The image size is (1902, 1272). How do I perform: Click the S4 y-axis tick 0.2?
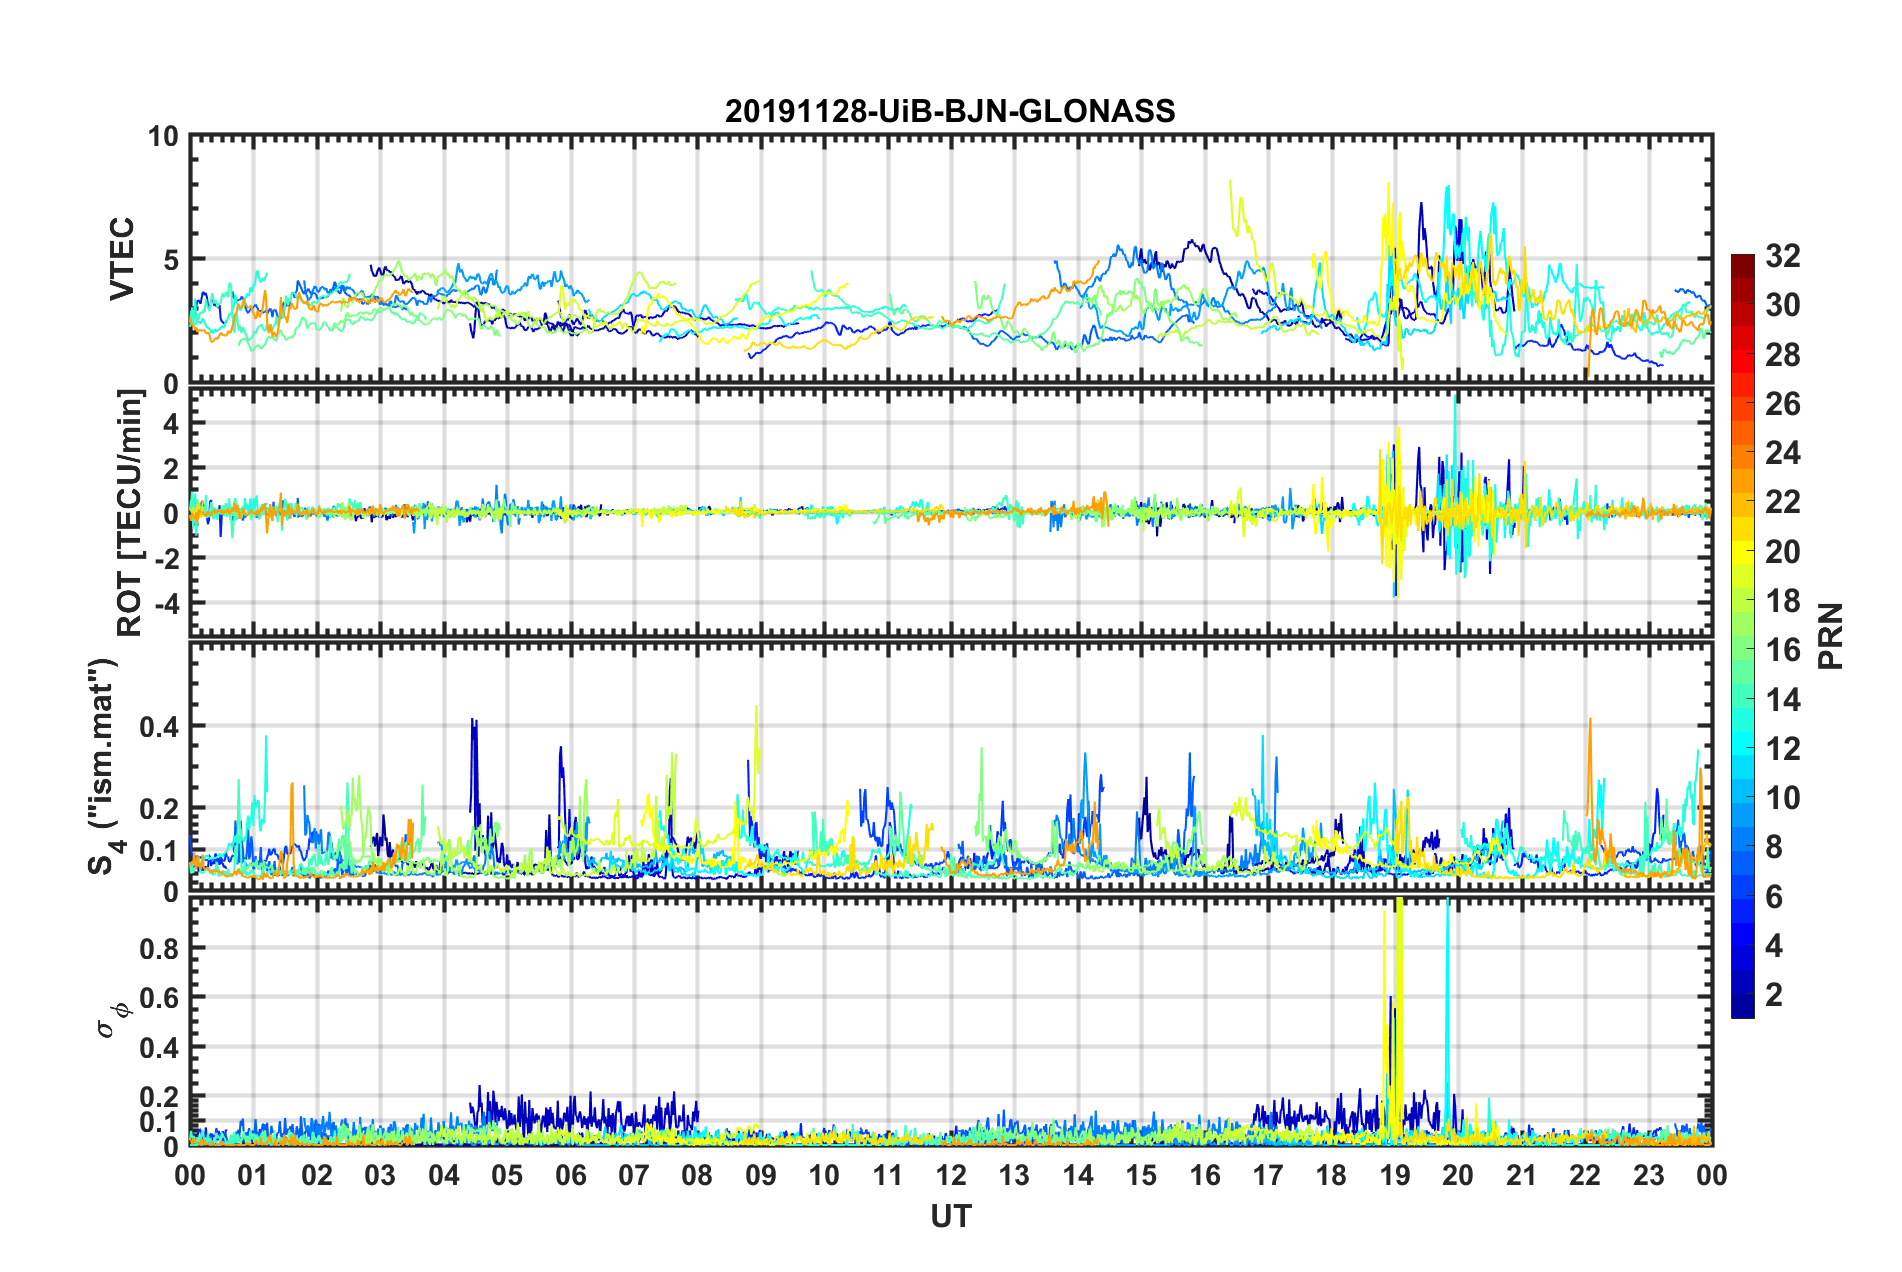(x=159, y=809)
